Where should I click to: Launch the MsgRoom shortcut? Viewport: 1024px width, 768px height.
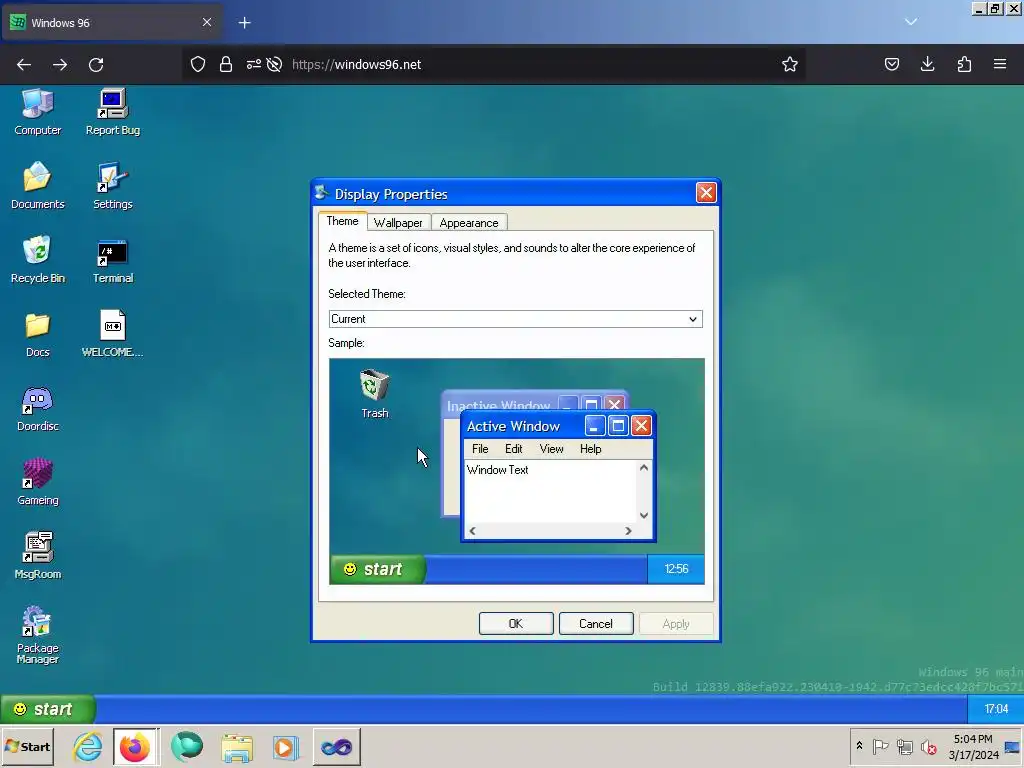pos(37,556)
